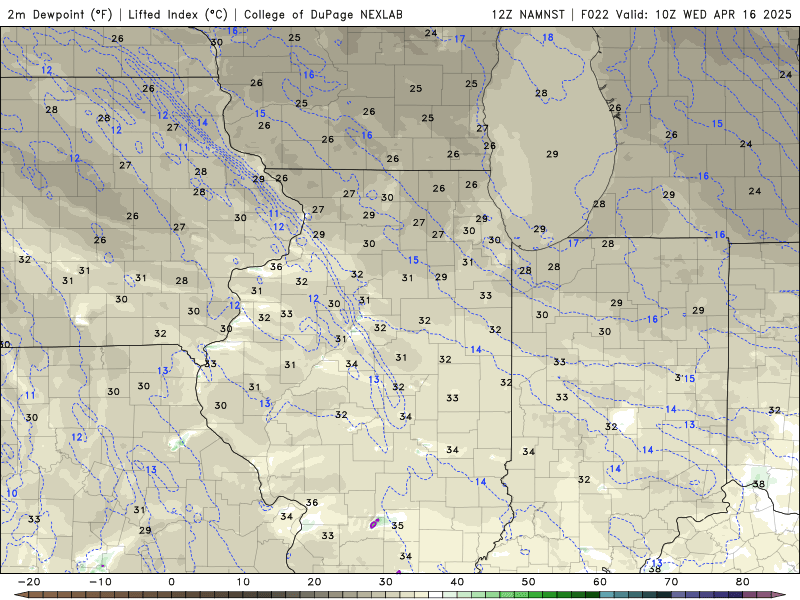This screenshot has height=600, width=800.
Task: Click the black dewpoint value 35
Action: 397,526
